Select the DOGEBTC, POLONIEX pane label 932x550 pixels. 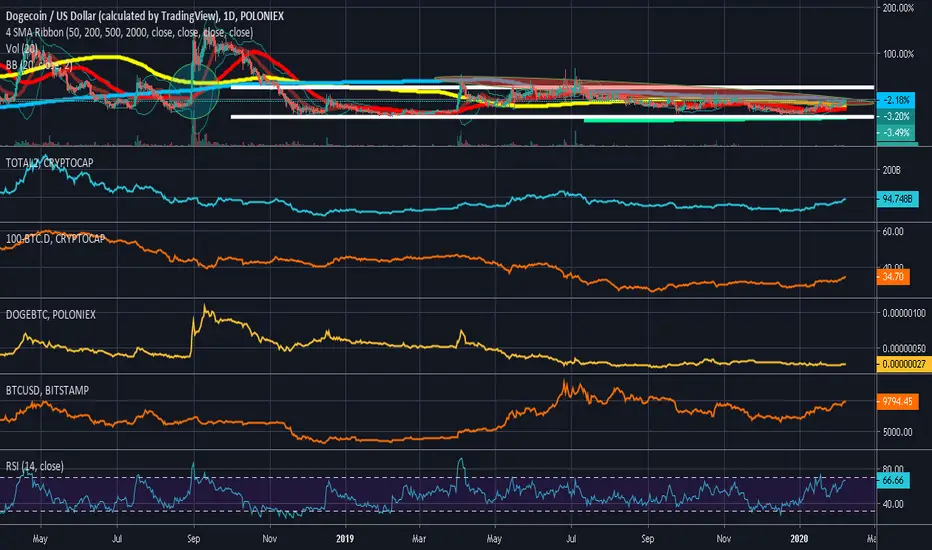pyautogui.click(x=51, y=315)
